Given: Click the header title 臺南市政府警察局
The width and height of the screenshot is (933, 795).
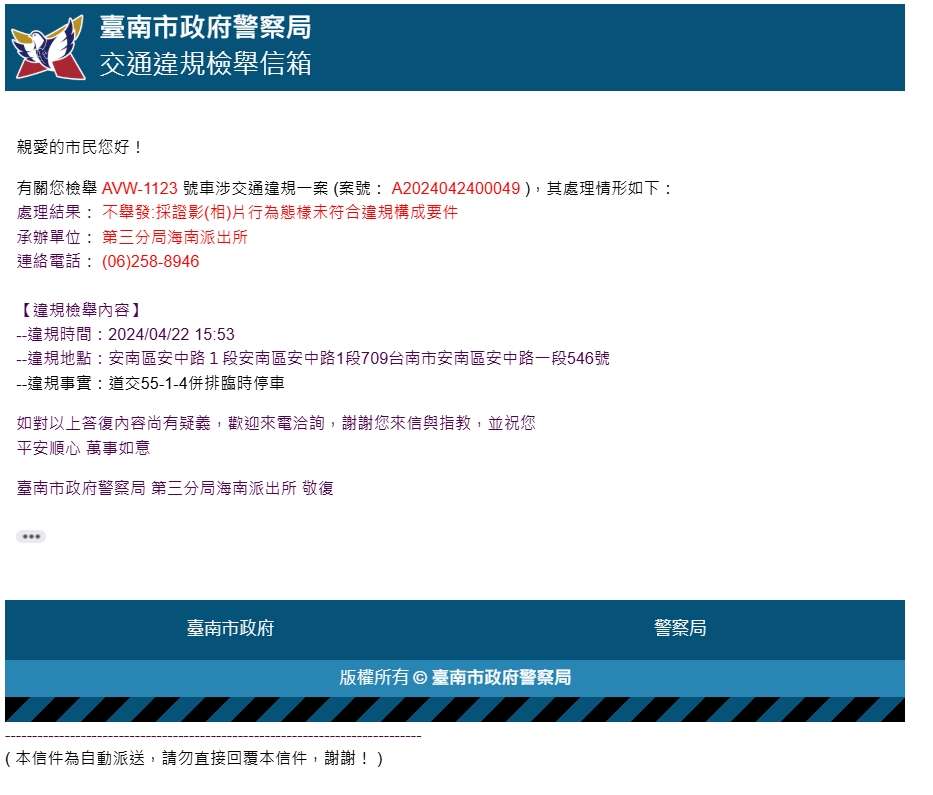Looking at the screenshot, I should click(x=205, y=27).
